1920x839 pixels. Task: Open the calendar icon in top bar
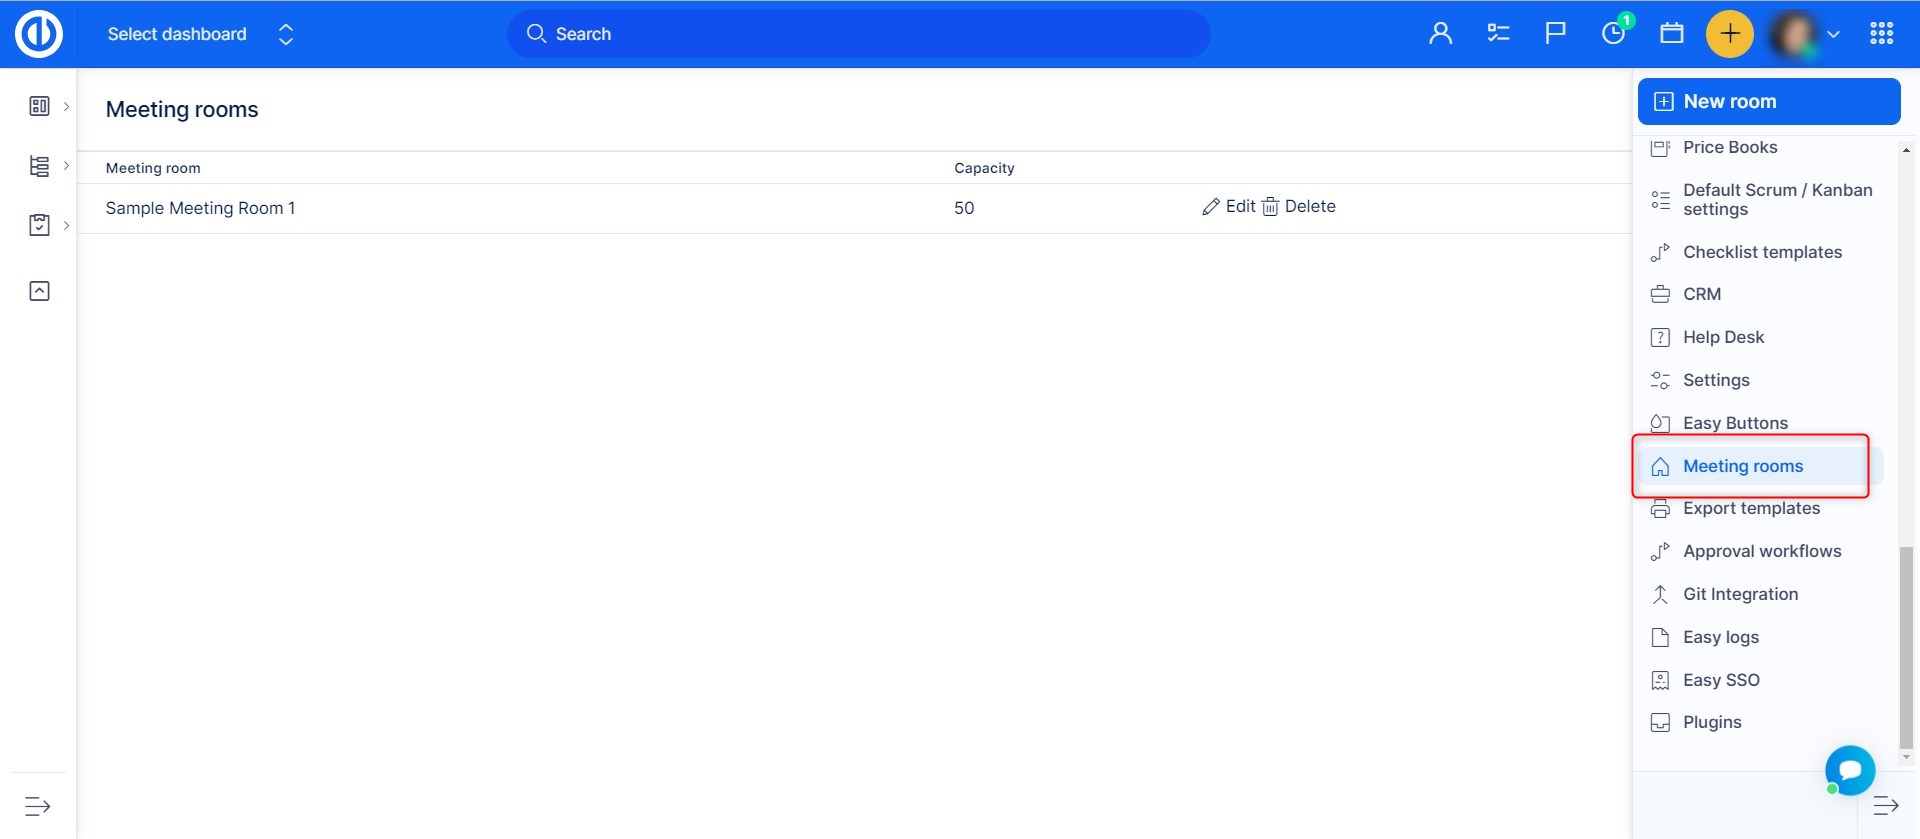tap(1671, 34)
